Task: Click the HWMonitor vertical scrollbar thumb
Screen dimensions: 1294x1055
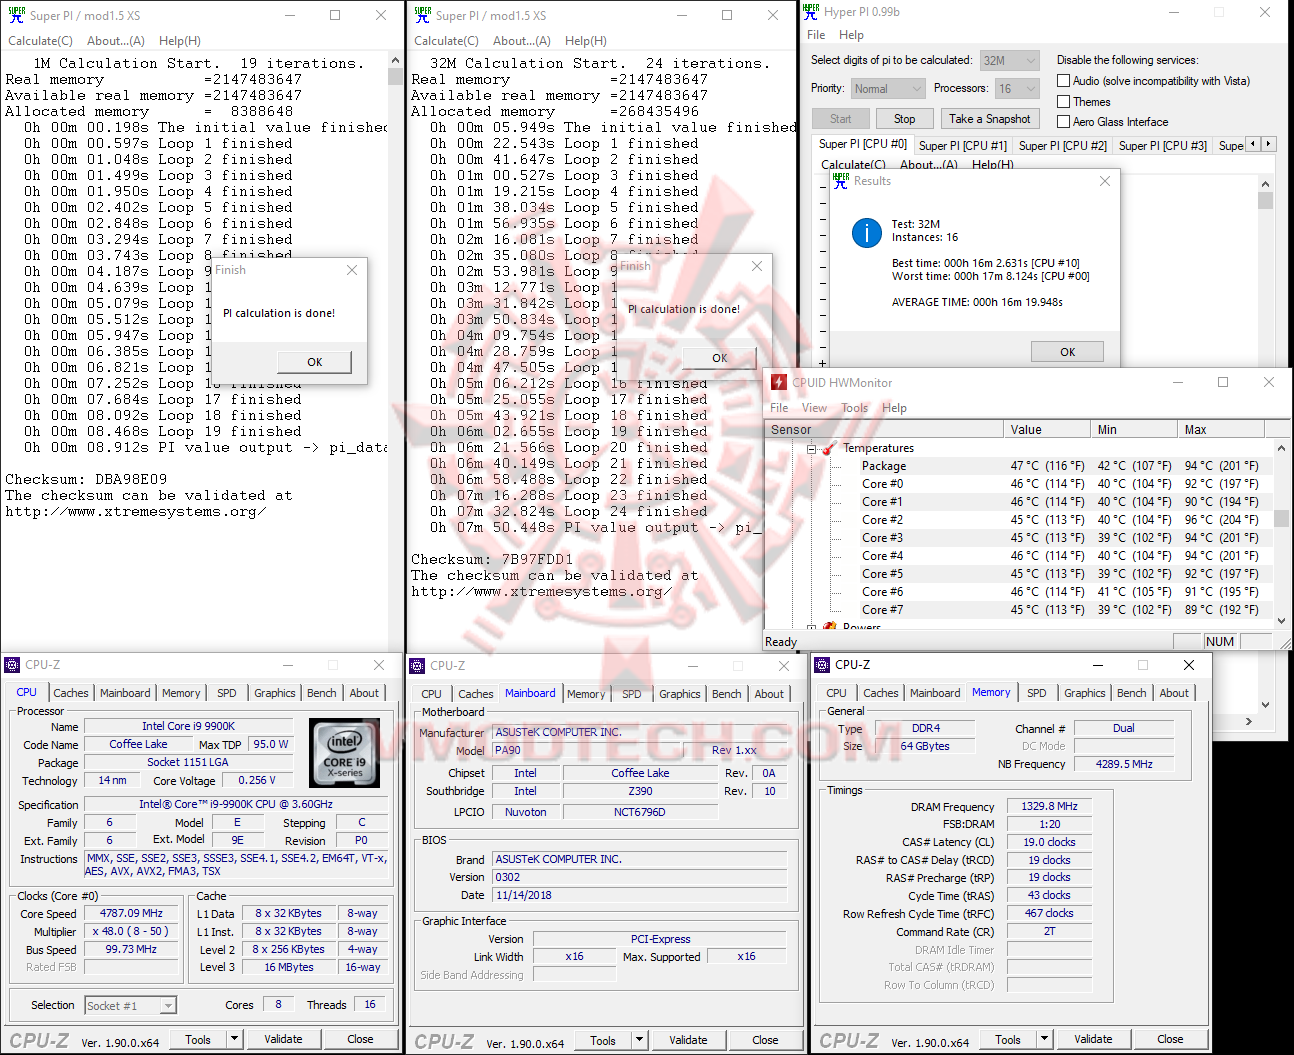Action: [1282, 519]
